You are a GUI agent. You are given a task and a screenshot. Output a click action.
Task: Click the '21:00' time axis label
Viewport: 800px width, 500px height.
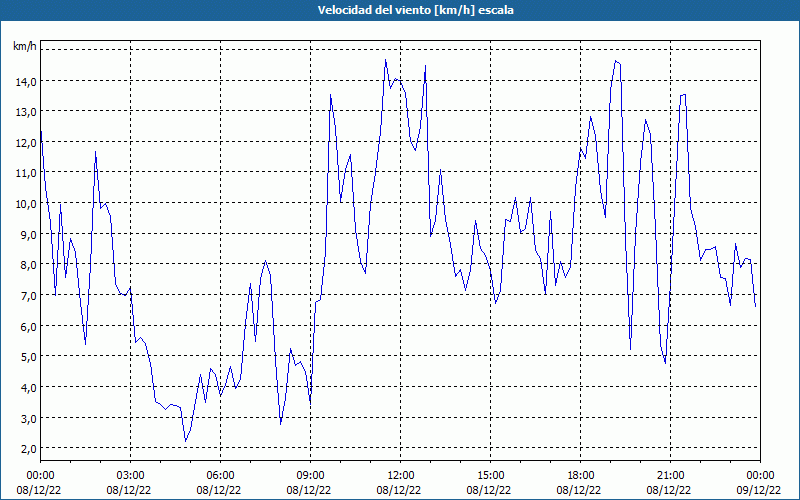(670, 476)
